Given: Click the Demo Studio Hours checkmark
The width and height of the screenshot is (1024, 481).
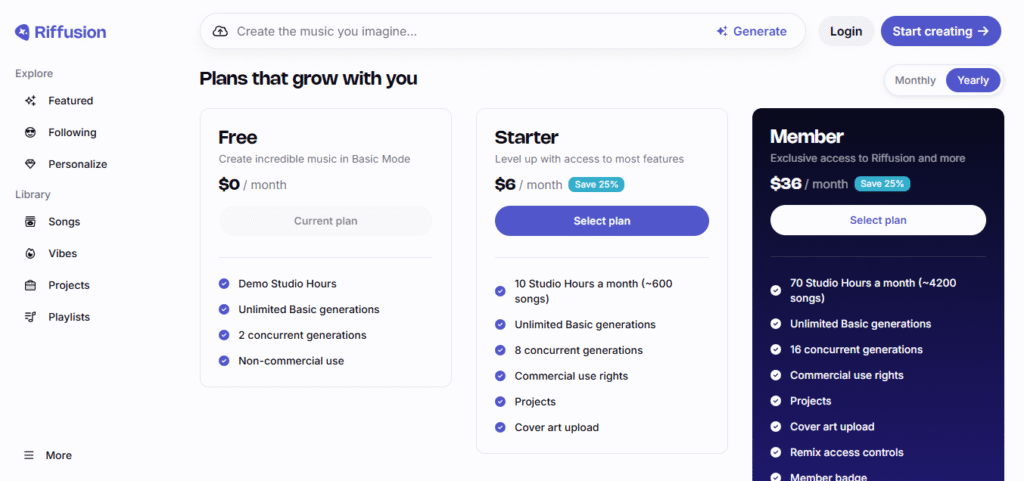Looking at the screenshot, I should pyautogui.click(x=224, y=283).
